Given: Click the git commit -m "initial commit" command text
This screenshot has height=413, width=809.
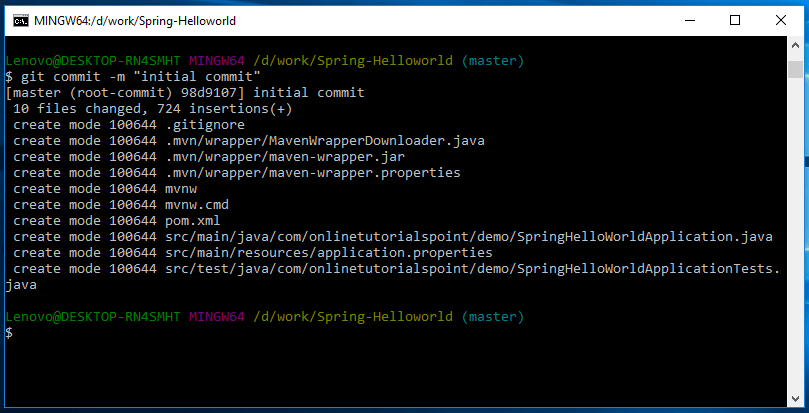Looking at the screenshot, I should 139,77.
